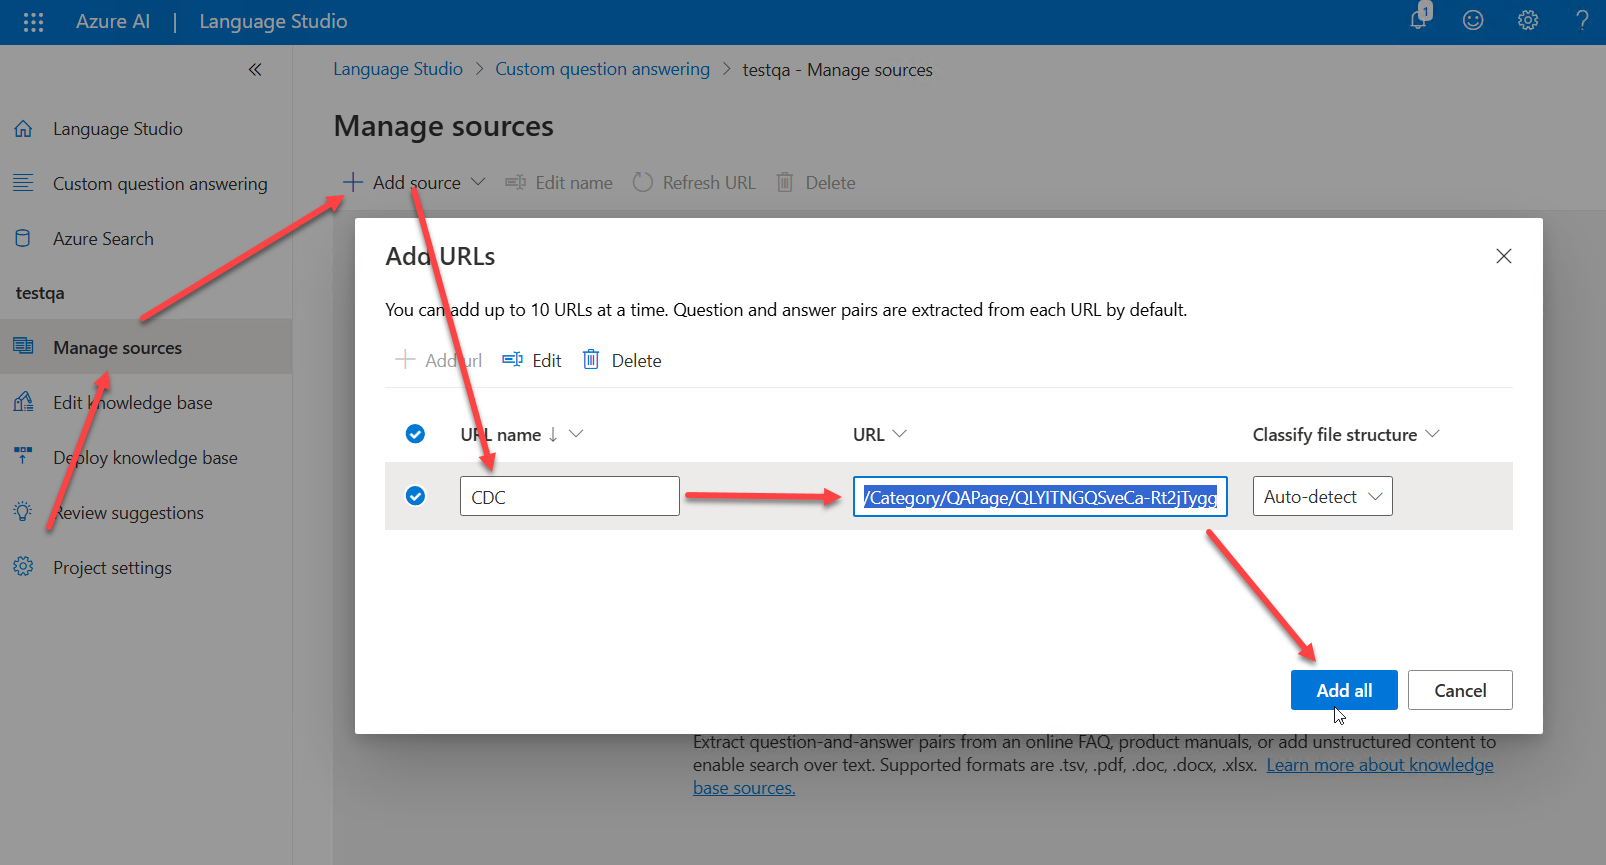This screenshot has height=865, width=1606.
Task: Click the Review suggestions lightbulb icon
Action: (x=23, y=511)
